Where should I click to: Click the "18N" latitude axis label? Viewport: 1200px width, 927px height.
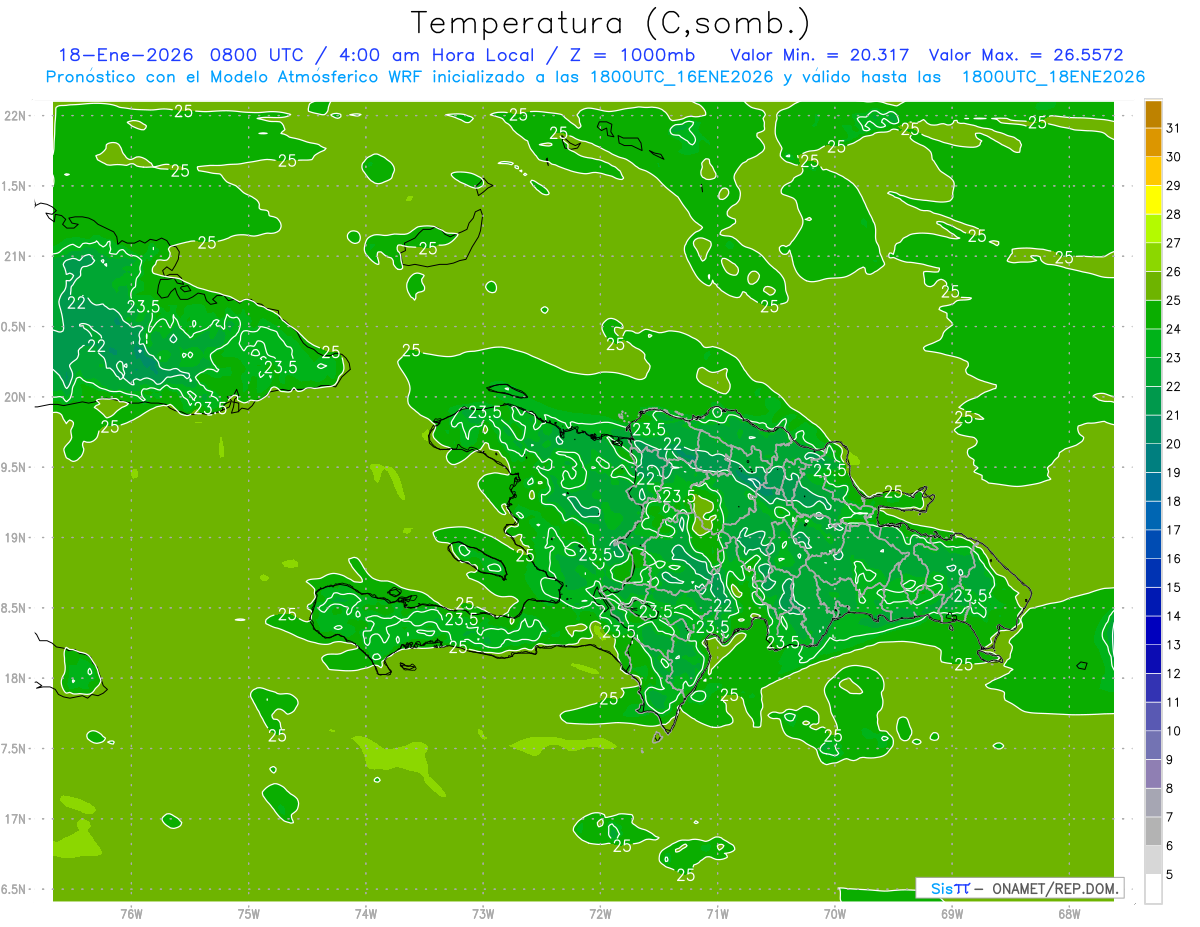pos(16,678)
